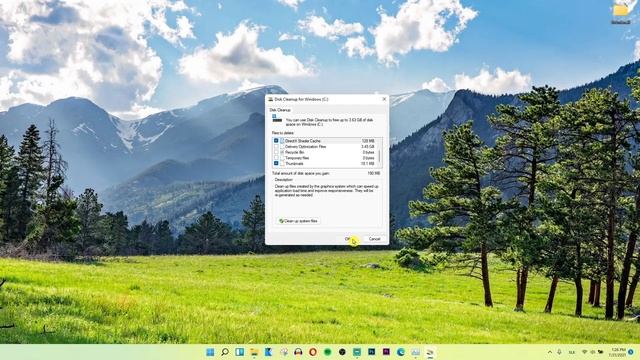Open the black circle app on taskbar
The width and height of the screenshot is (640, 360).
click(342, 352)
